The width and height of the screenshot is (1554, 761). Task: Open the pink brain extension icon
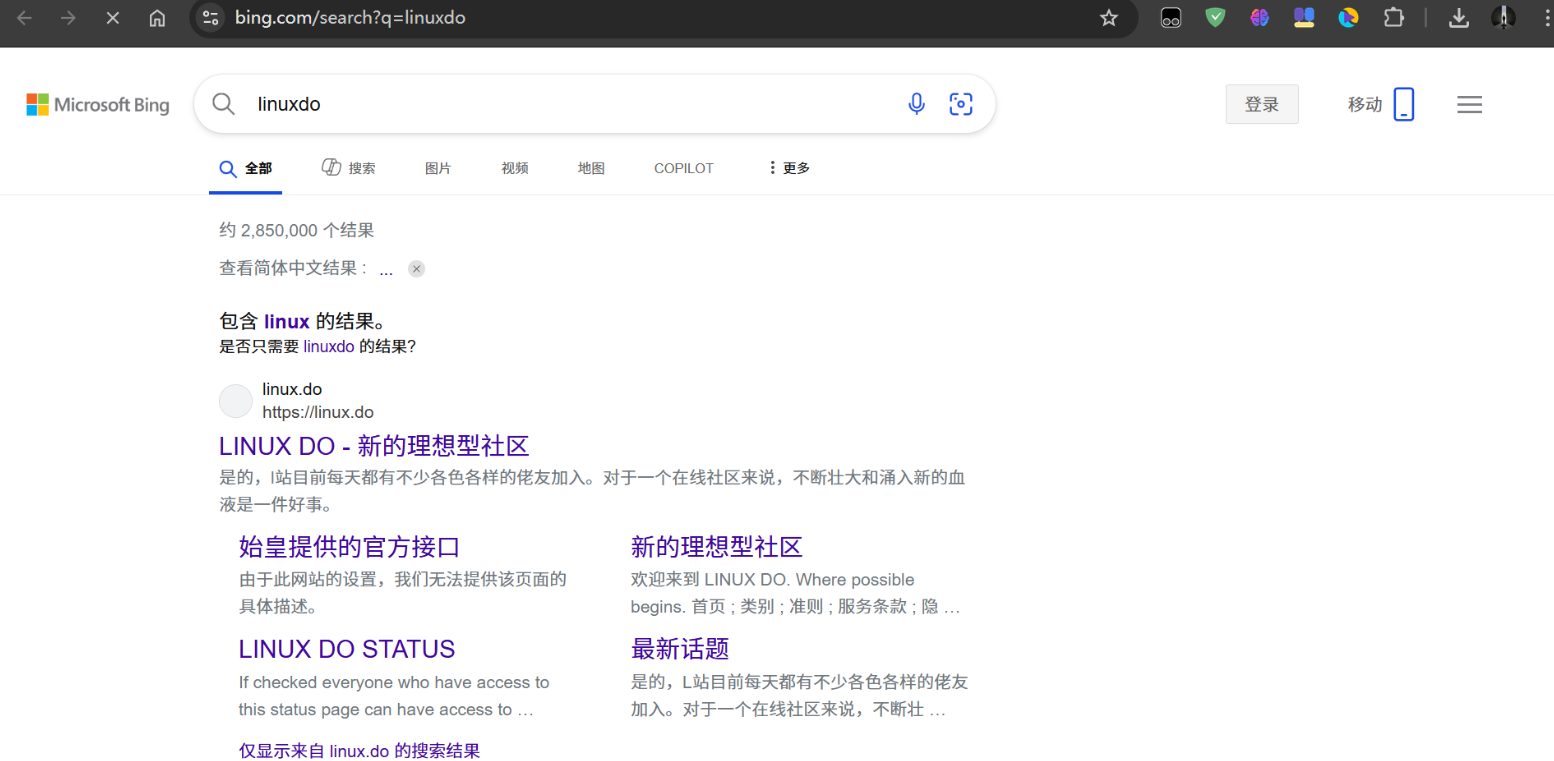(x=1259, y=17)
